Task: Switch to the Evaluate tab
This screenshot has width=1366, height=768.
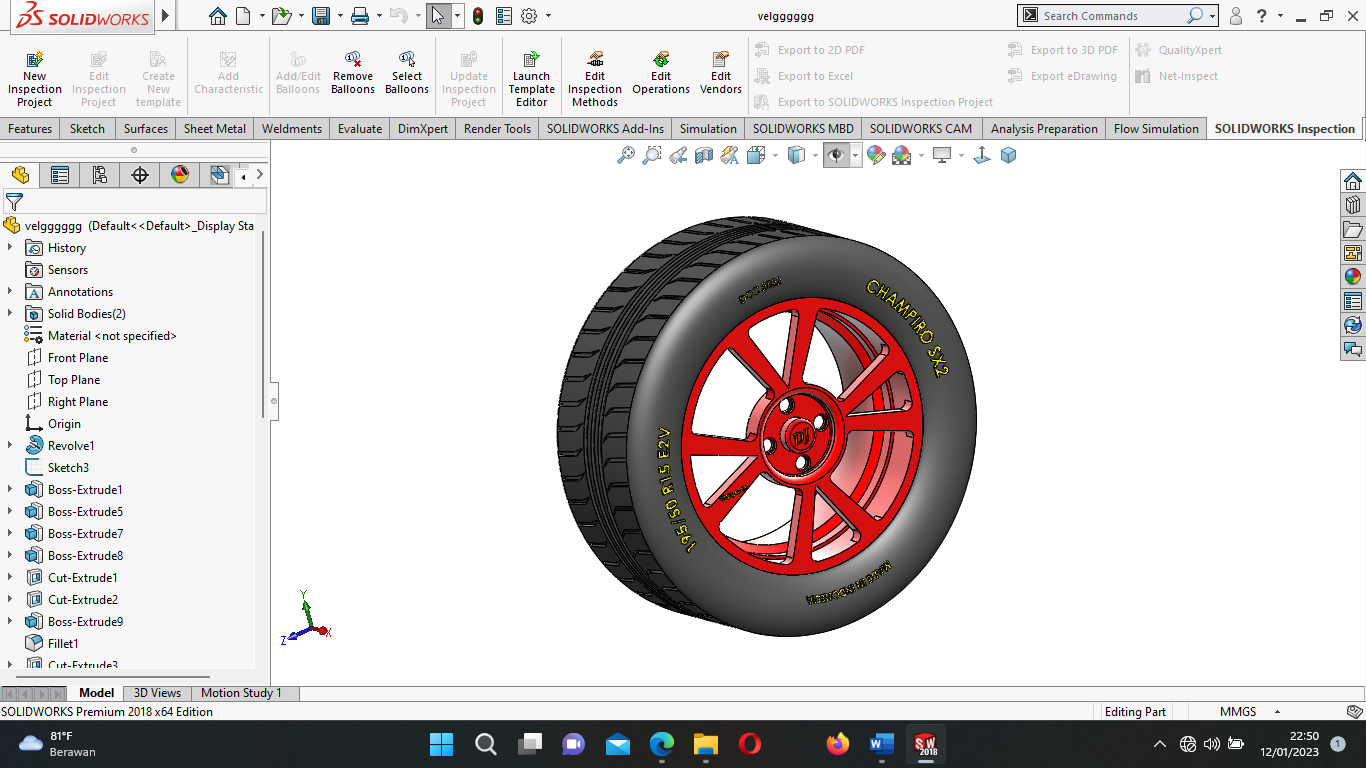Action: (360, 129)
